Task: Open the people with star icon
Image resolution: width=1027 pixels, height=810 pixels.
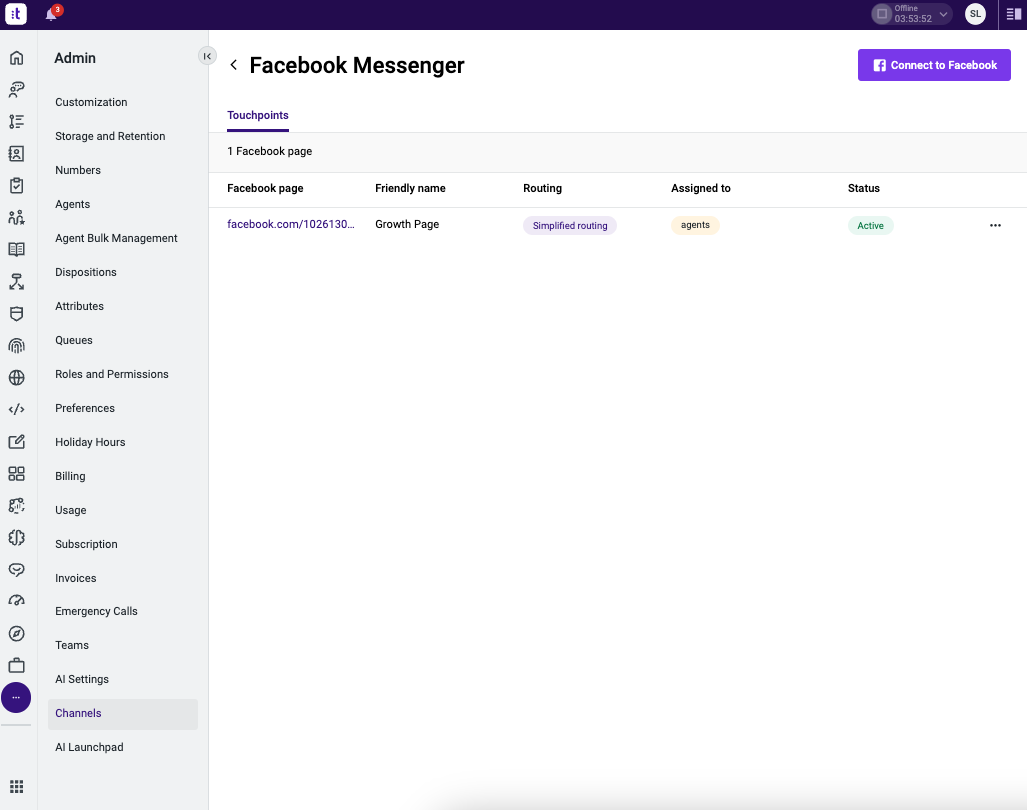Action: tap(16, 217)
